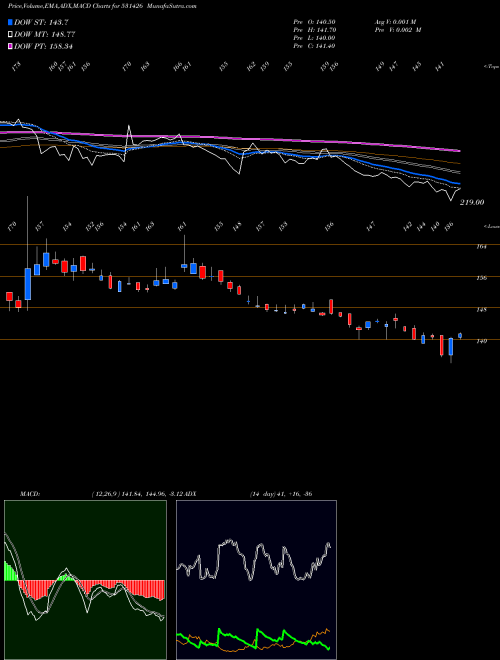
Task: Click the 164 price axis label
Action: tap(481, 247)
